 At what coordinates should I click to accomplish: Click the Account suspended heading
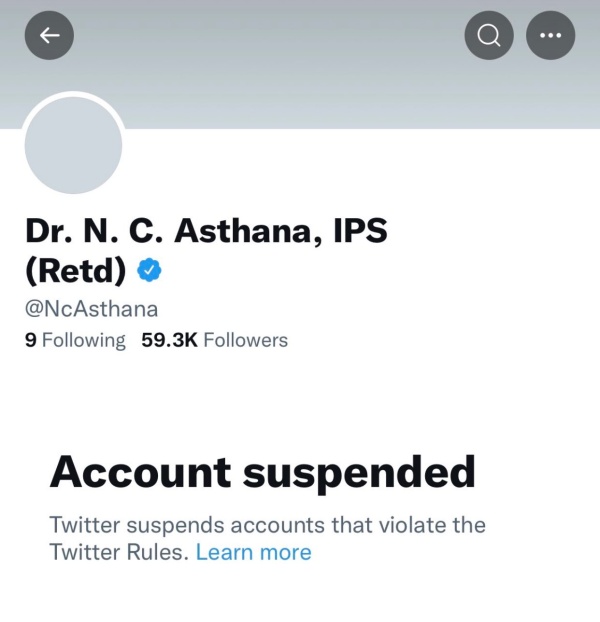pos(262,472)
